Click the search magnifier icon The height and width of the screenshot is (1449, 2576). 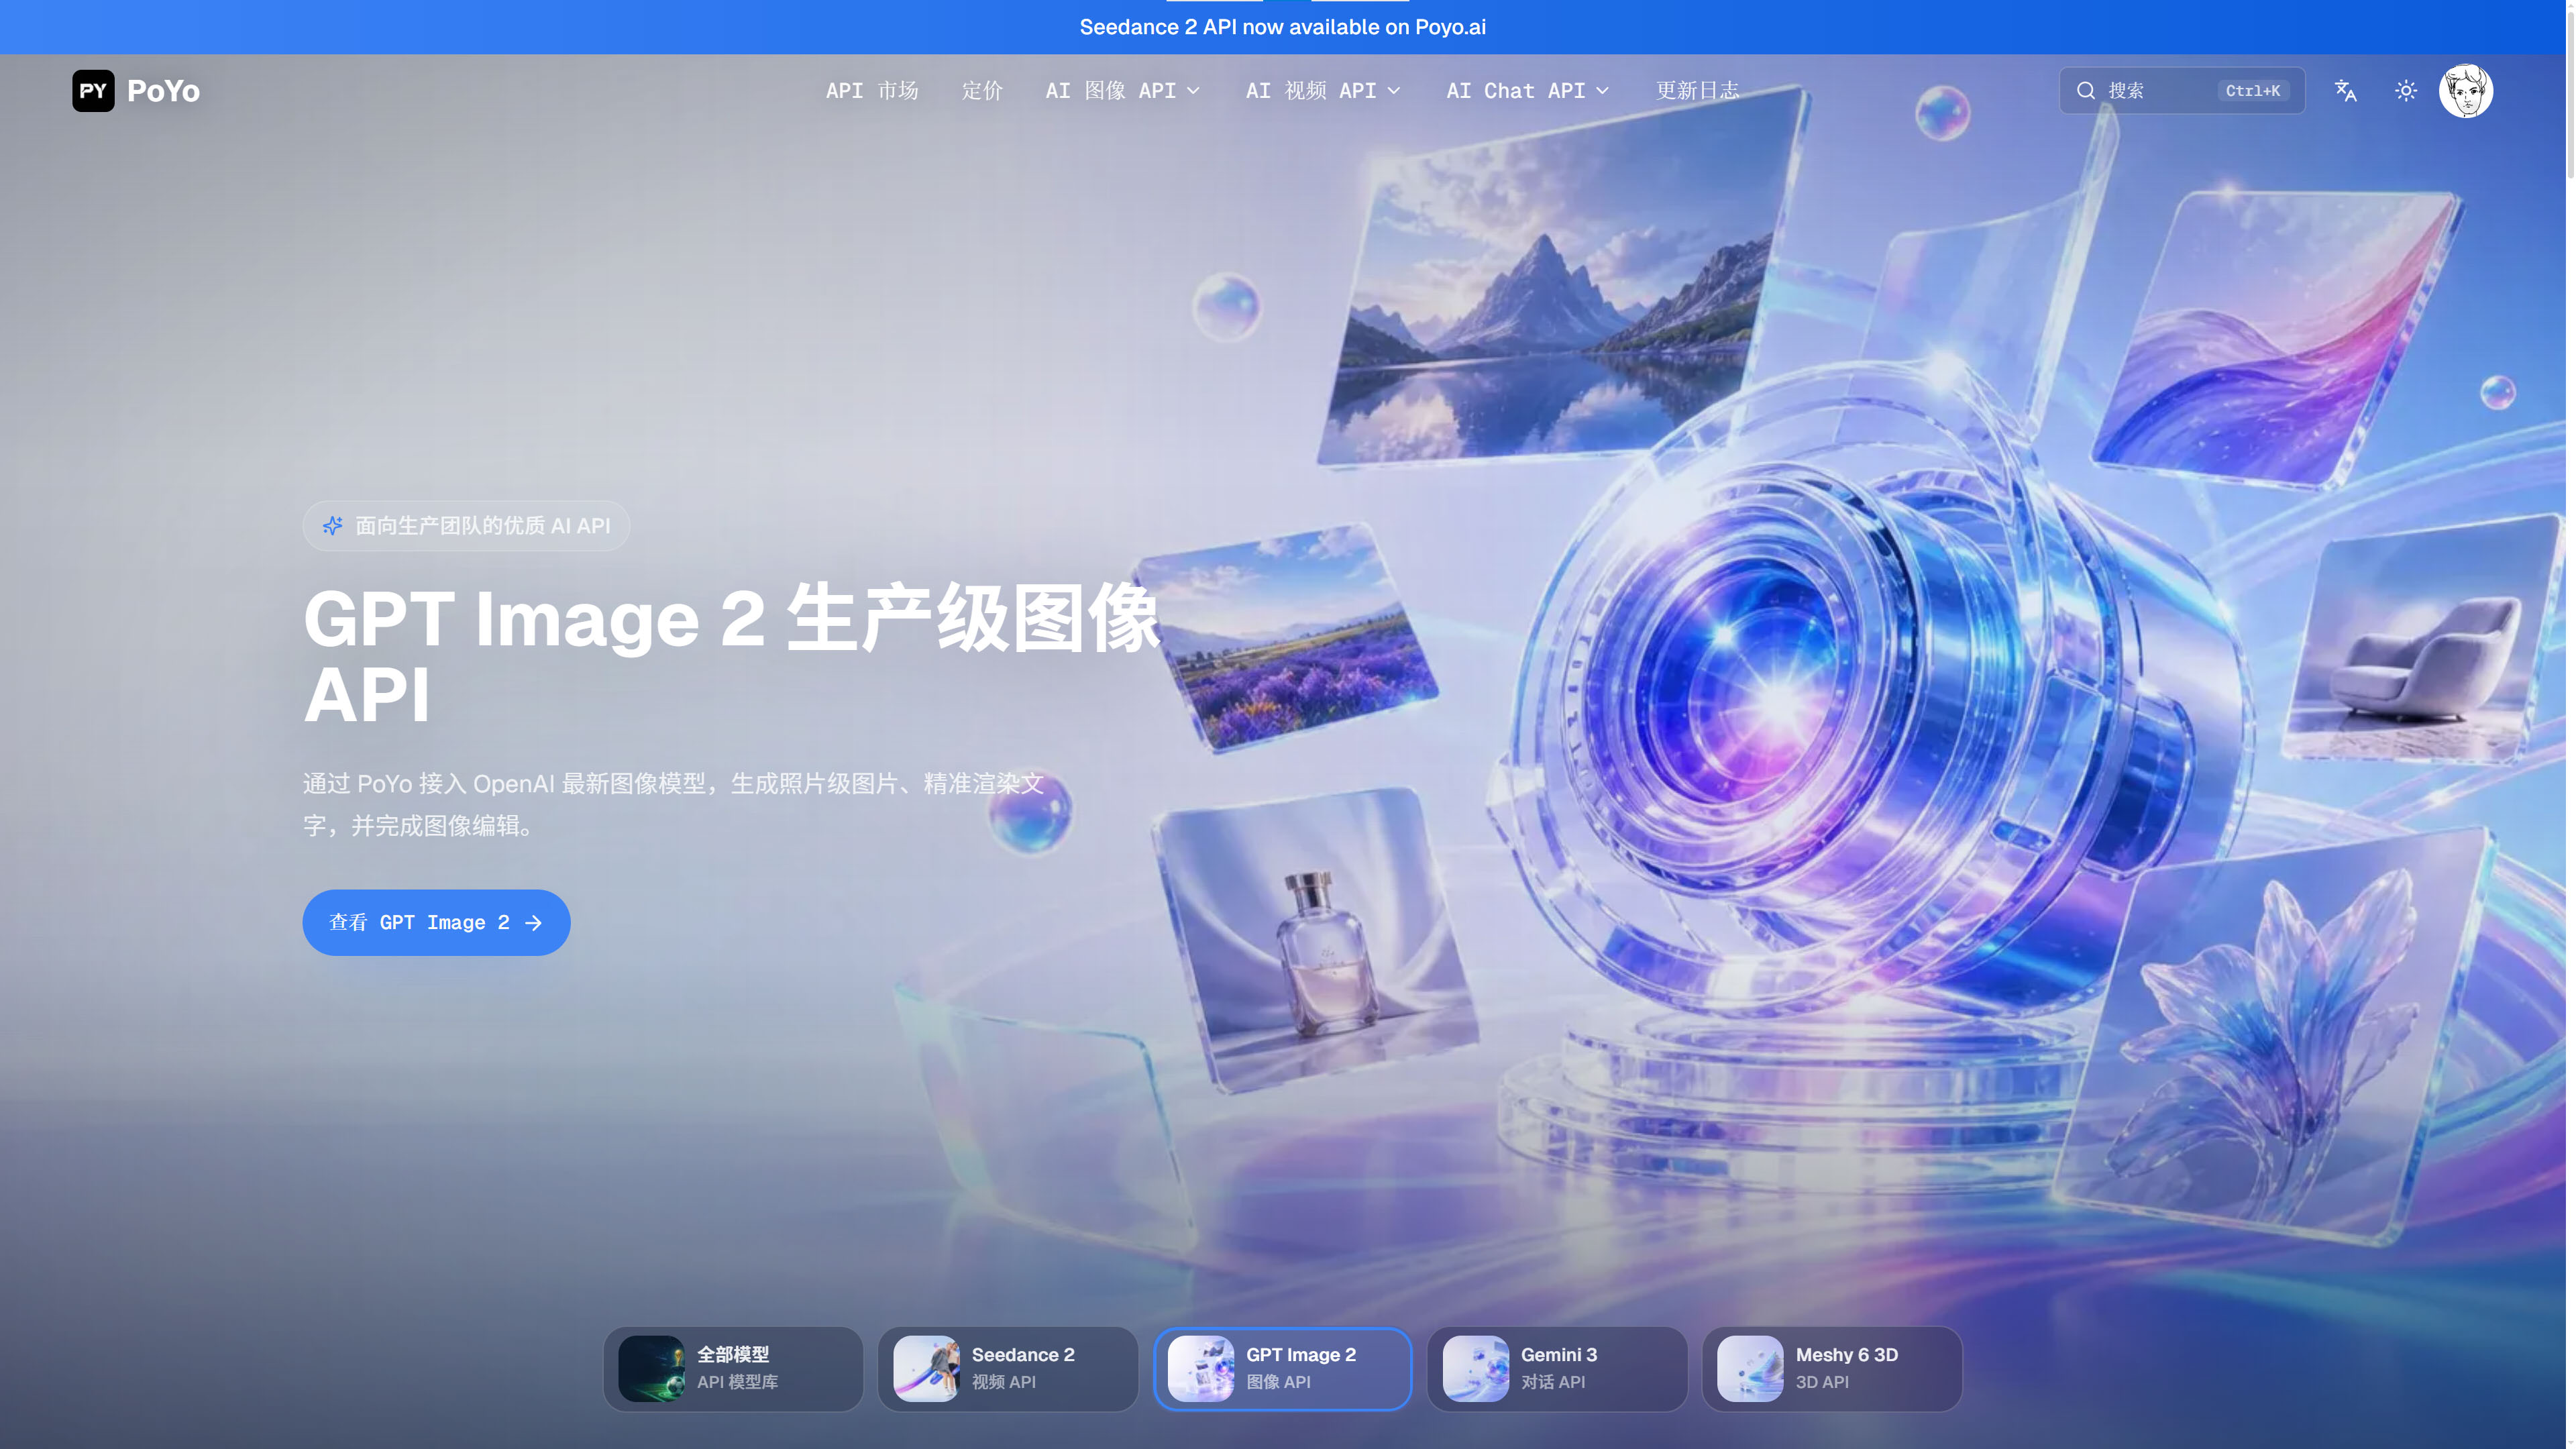point(2085,91)
